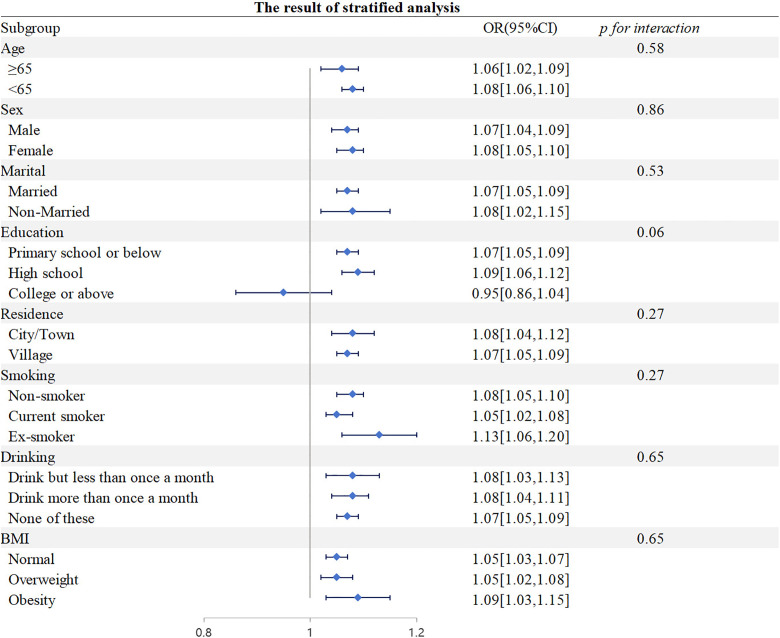Click the Drinking subgroup heading

pyautogui.click(x=28, y=456)
